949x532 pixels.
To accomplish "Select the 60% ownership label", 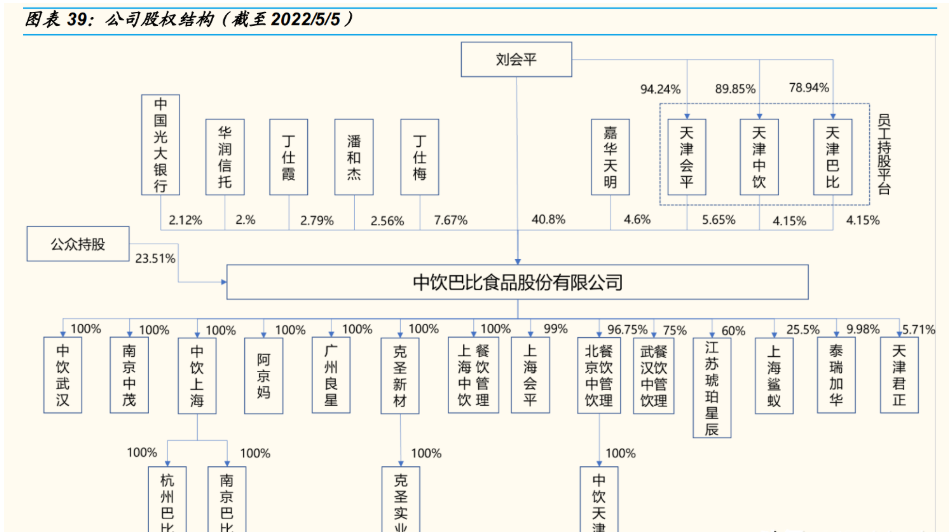I will tap(734, 331).
